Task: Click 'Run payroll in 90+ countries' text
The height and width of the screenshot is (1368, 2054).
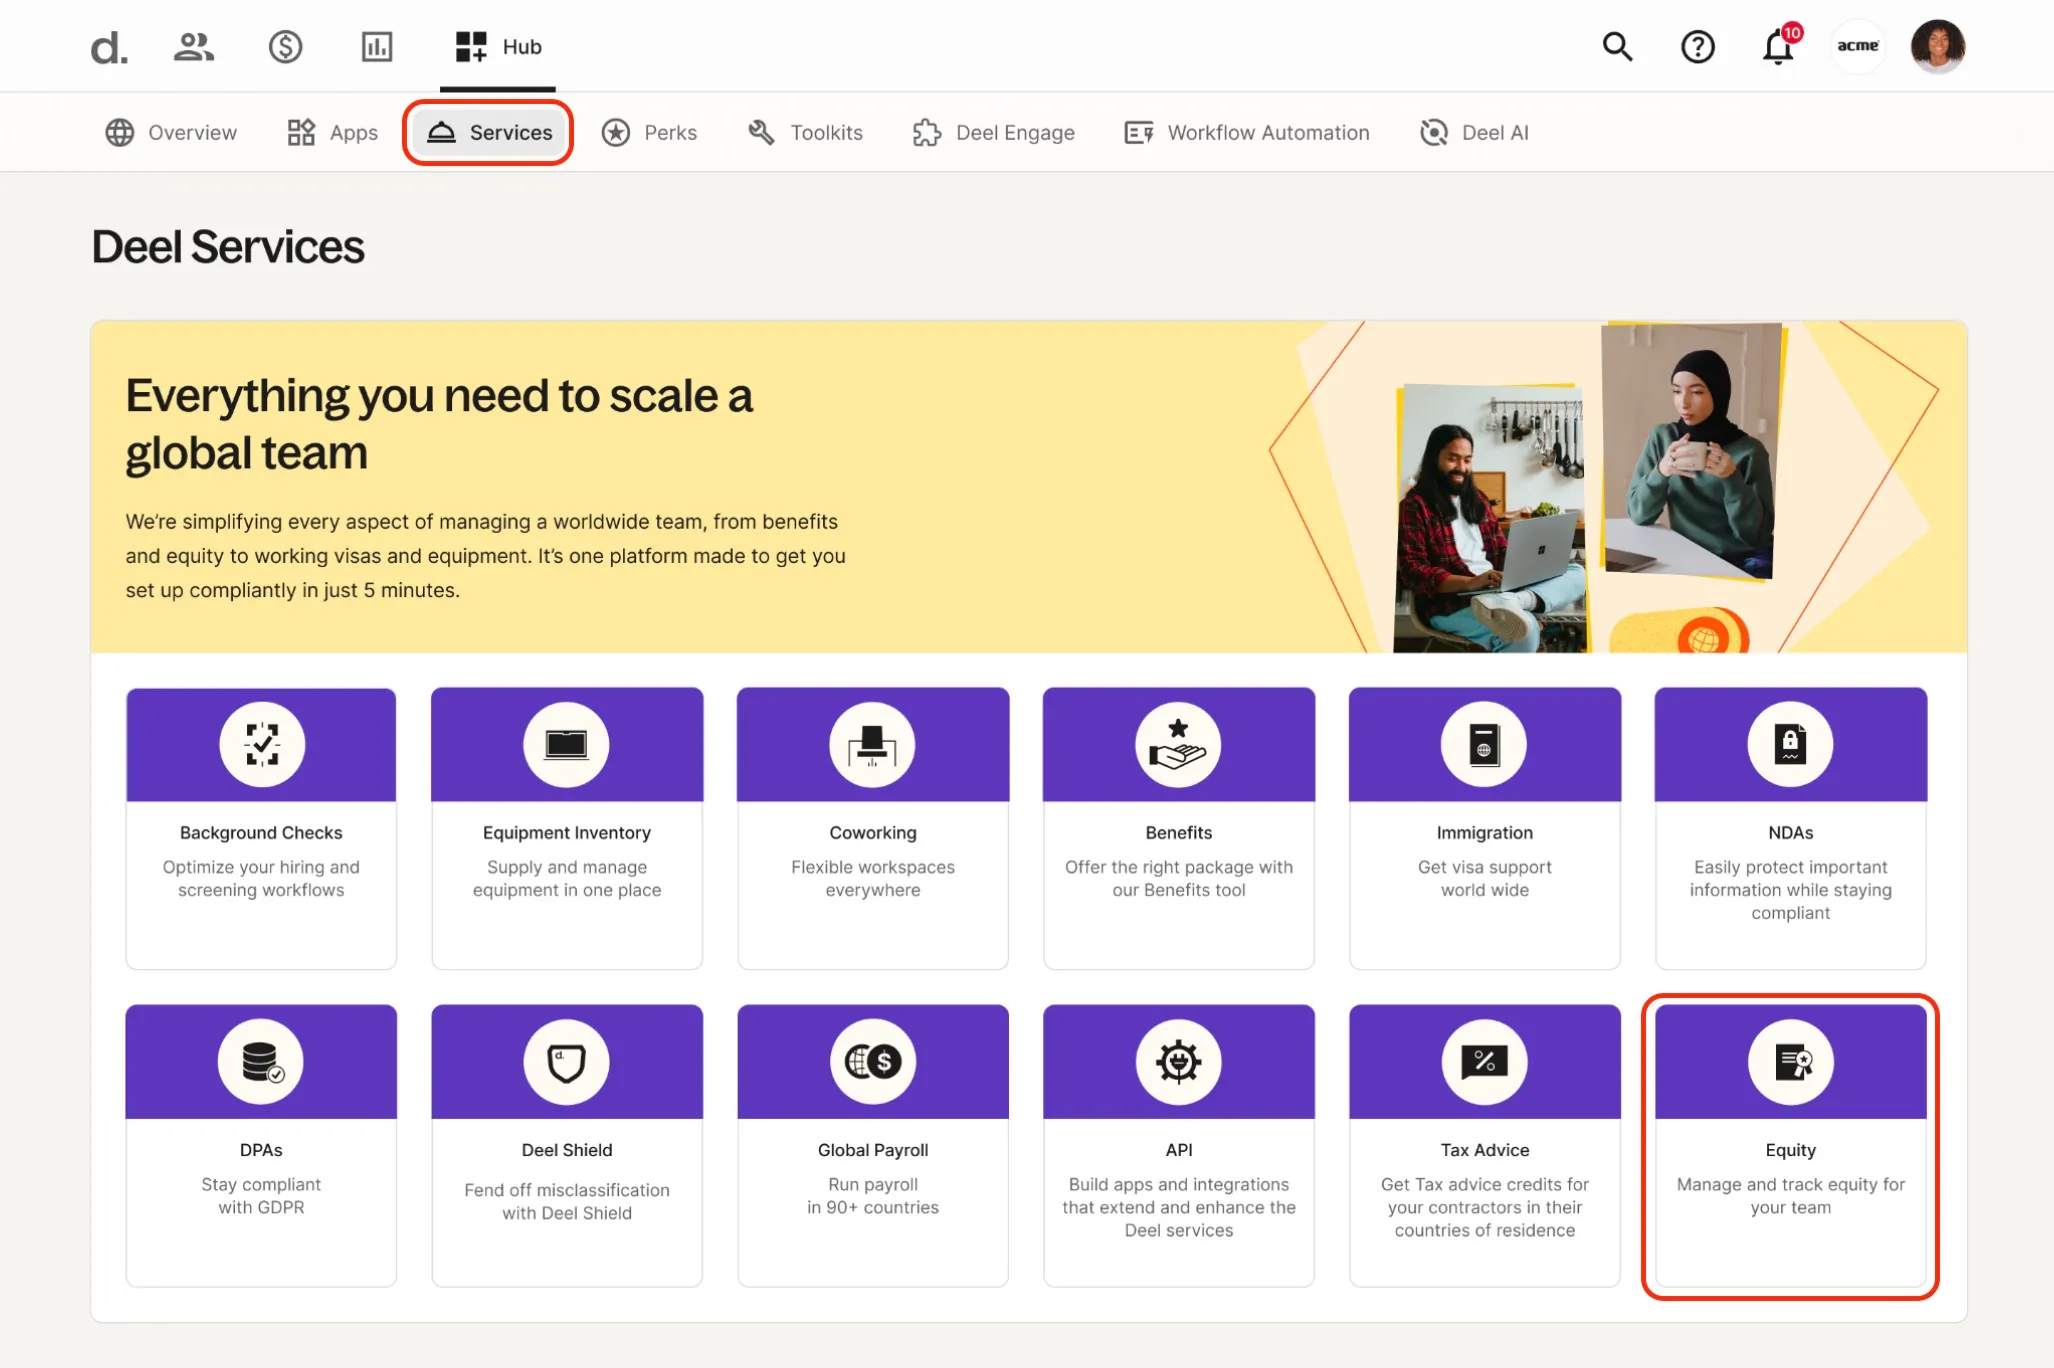Action: pyautogui.click(x=873, y=1196)
